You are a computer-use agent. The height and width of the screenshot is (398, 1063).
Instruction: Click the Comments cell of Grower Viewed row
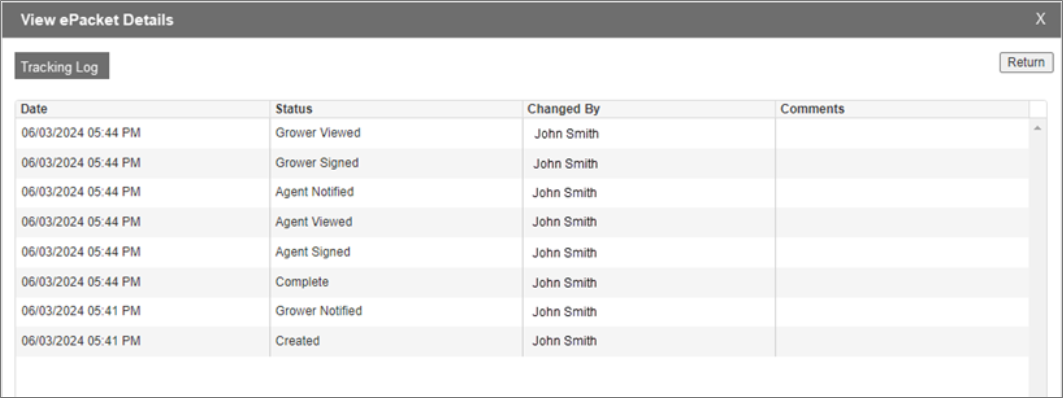[902, 134]
